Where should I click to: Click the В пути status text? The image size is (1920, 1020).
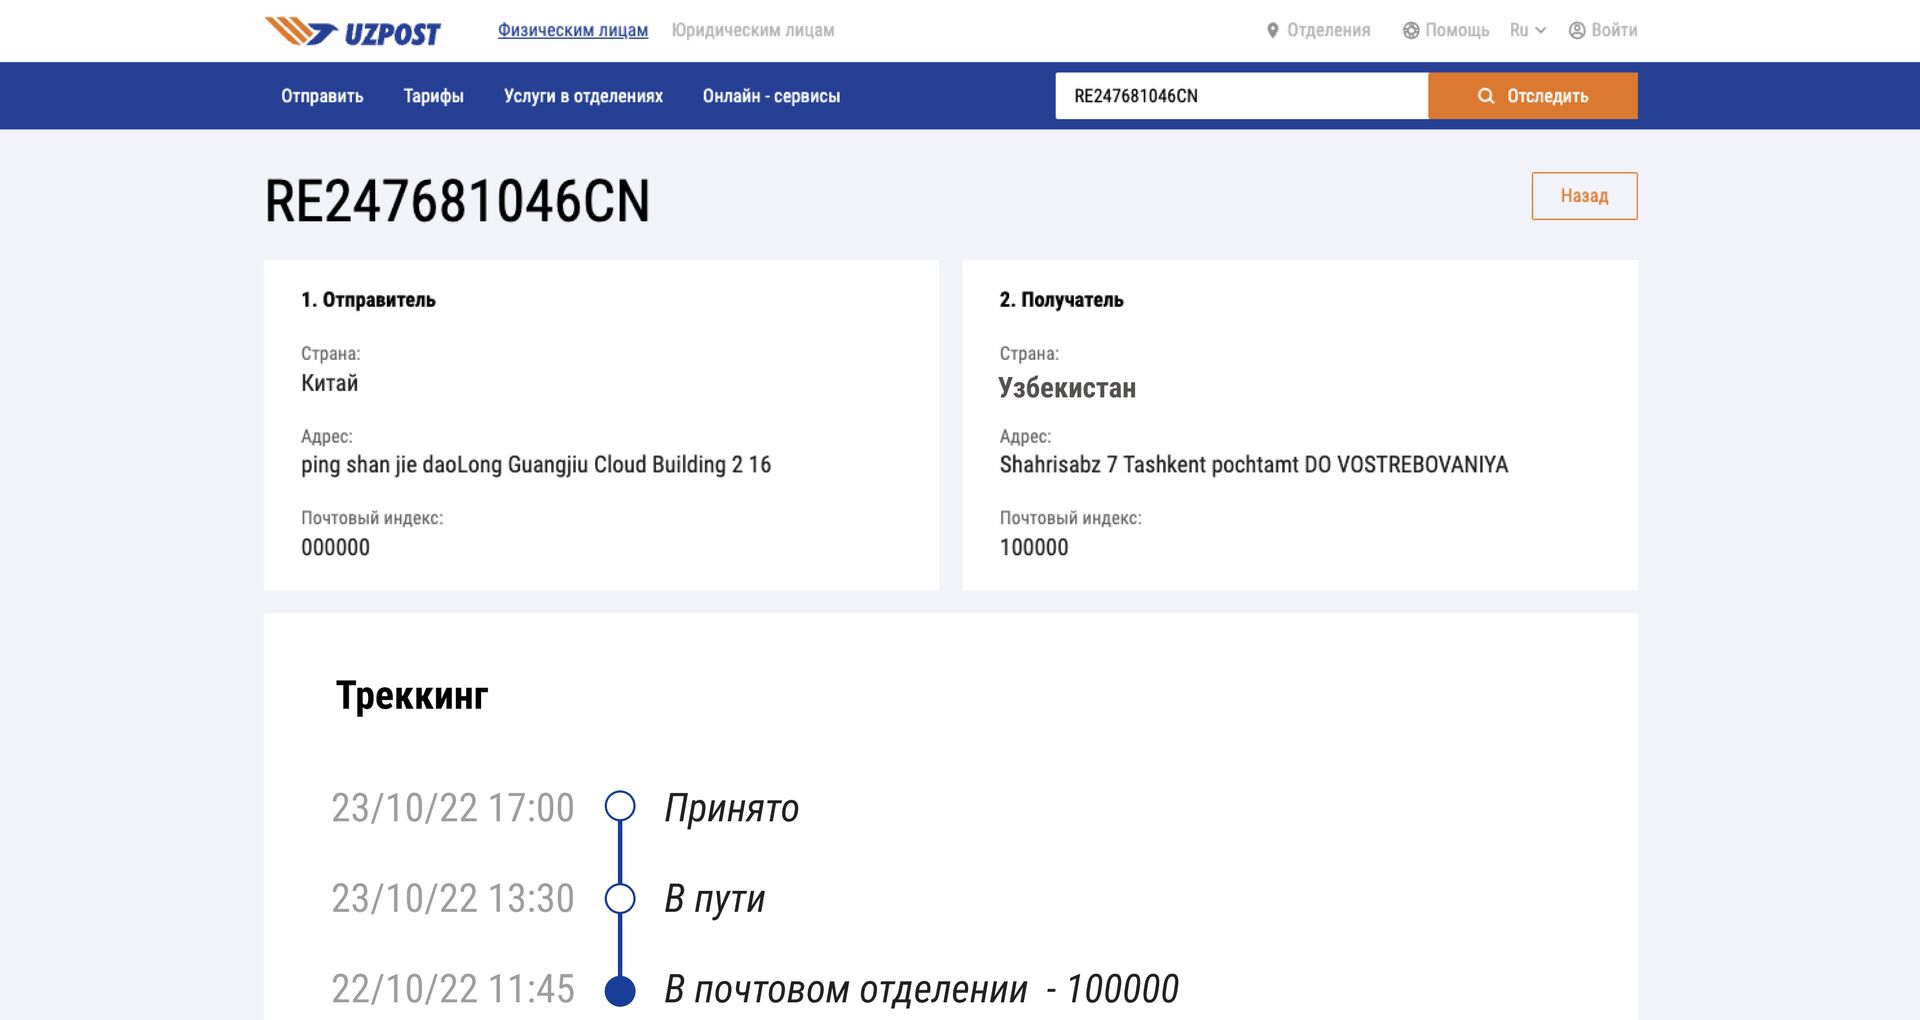pos(714,899)
